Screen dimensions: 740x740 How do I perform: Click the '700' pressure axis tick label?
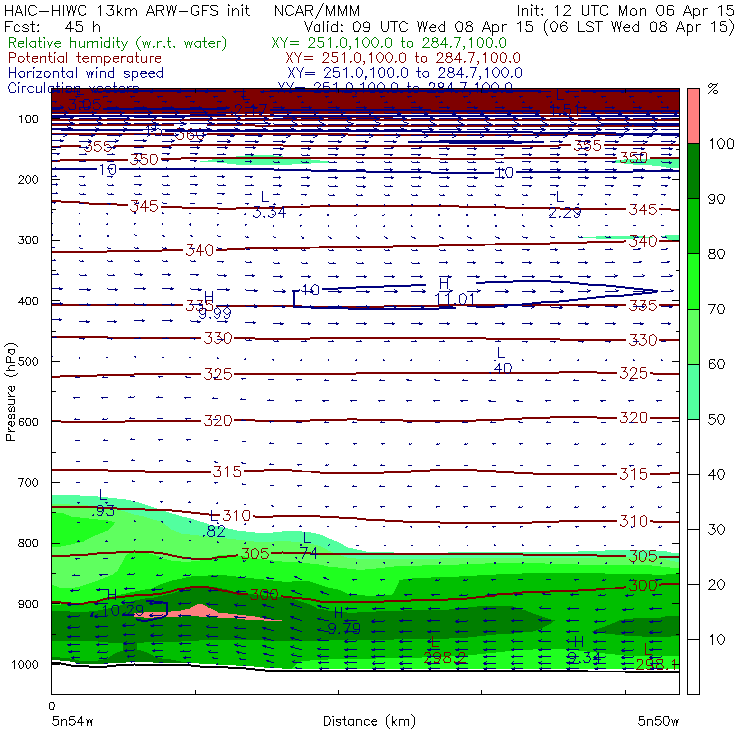pos(28,482)
